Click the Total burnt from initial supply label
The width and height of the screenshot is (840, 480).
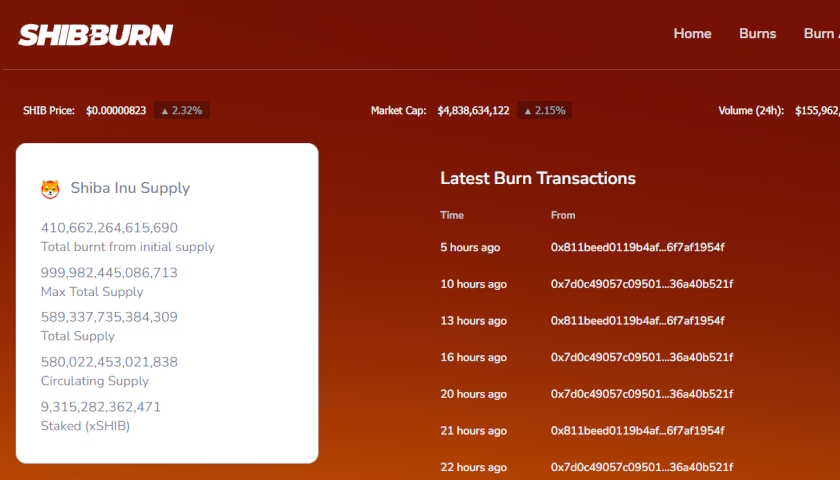[x=128, y=247]
